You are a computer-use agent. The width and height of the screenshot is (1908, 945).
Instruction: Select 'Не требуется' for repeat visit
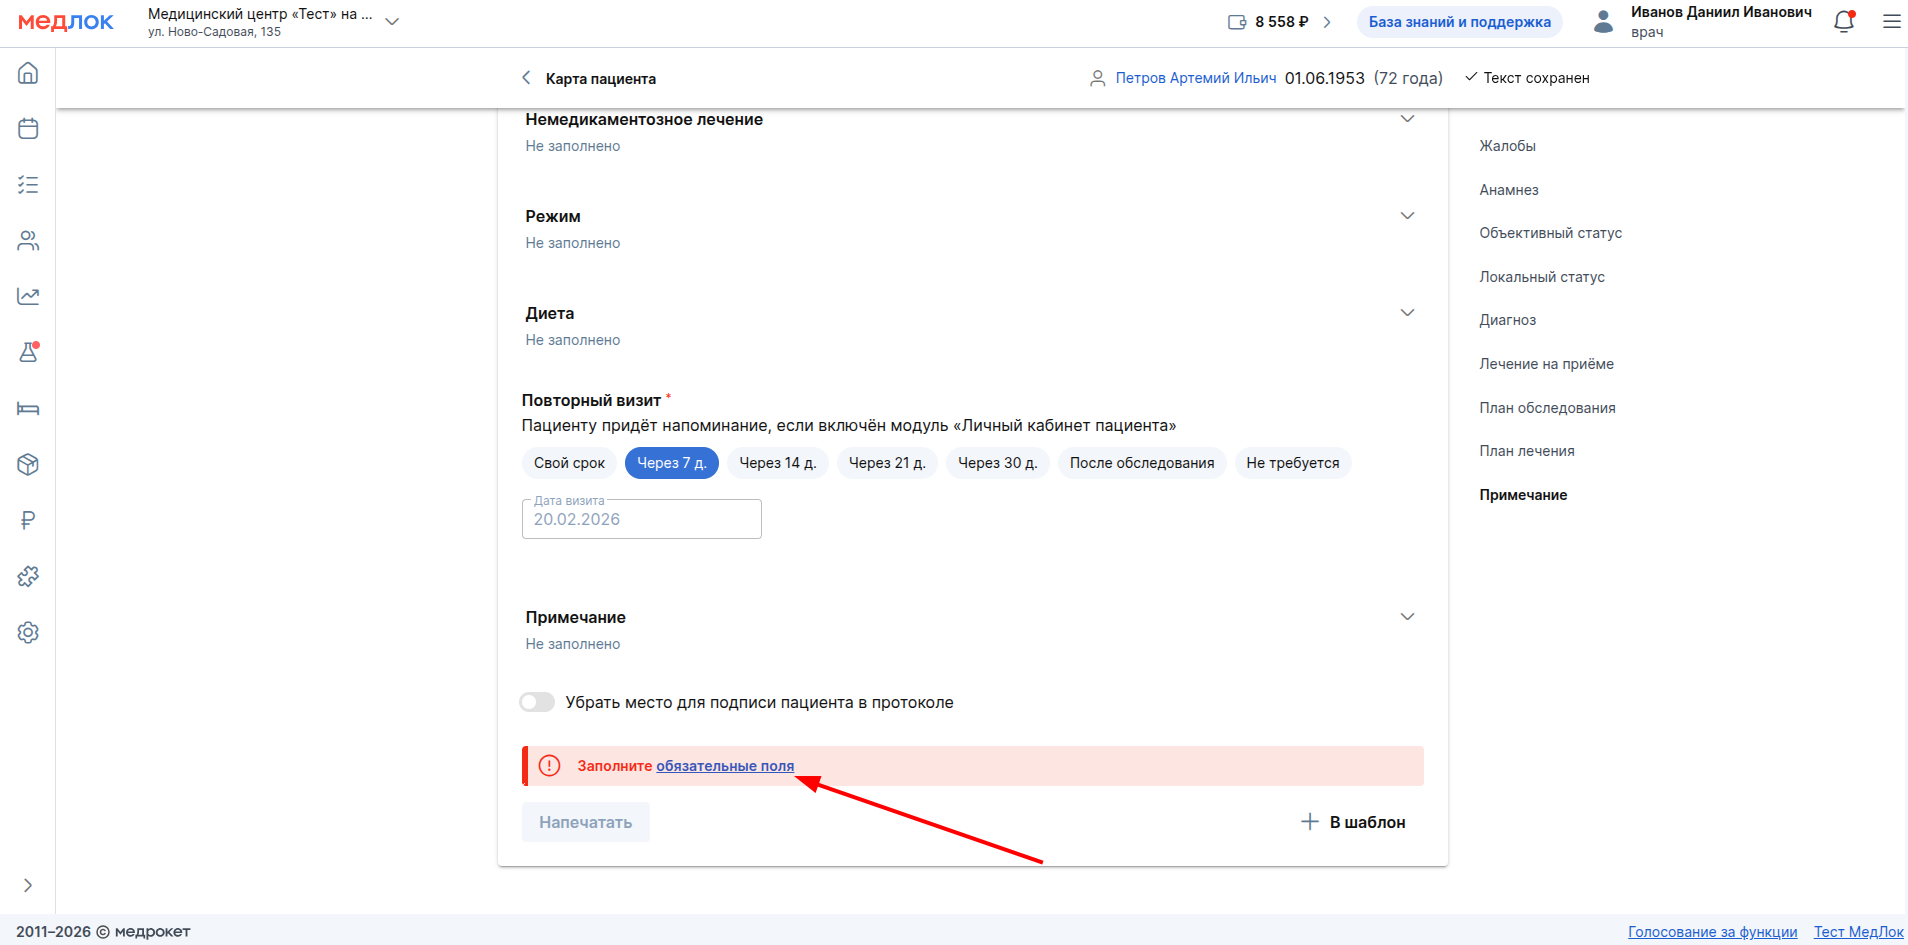pyautogui.click(x=1292, y=463)
